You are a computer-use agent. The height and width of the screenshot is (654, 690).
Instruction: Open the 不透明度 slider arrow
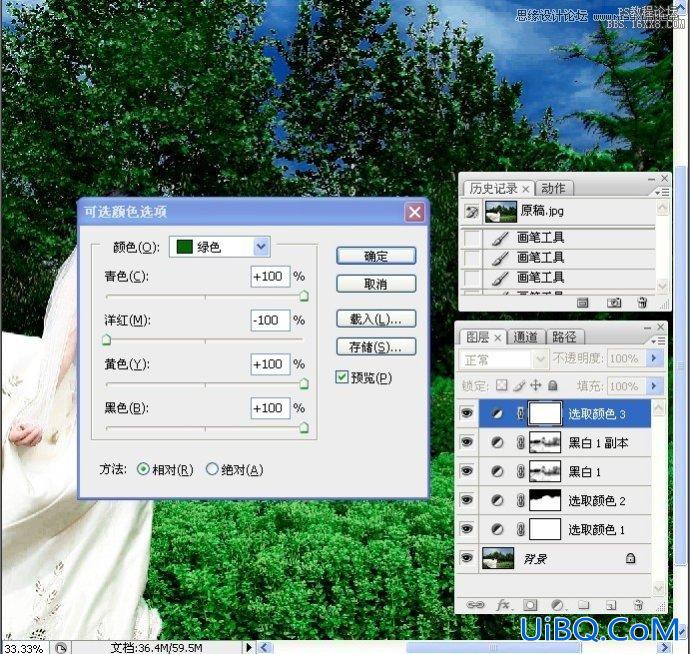tap(654, 359)
